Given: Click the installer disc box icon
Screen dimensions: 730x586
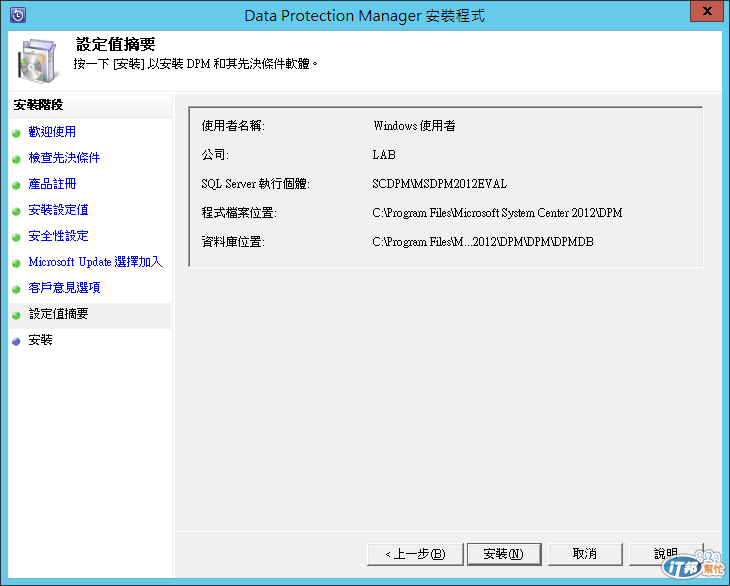Looking at the screenshot, I should 38,60.
